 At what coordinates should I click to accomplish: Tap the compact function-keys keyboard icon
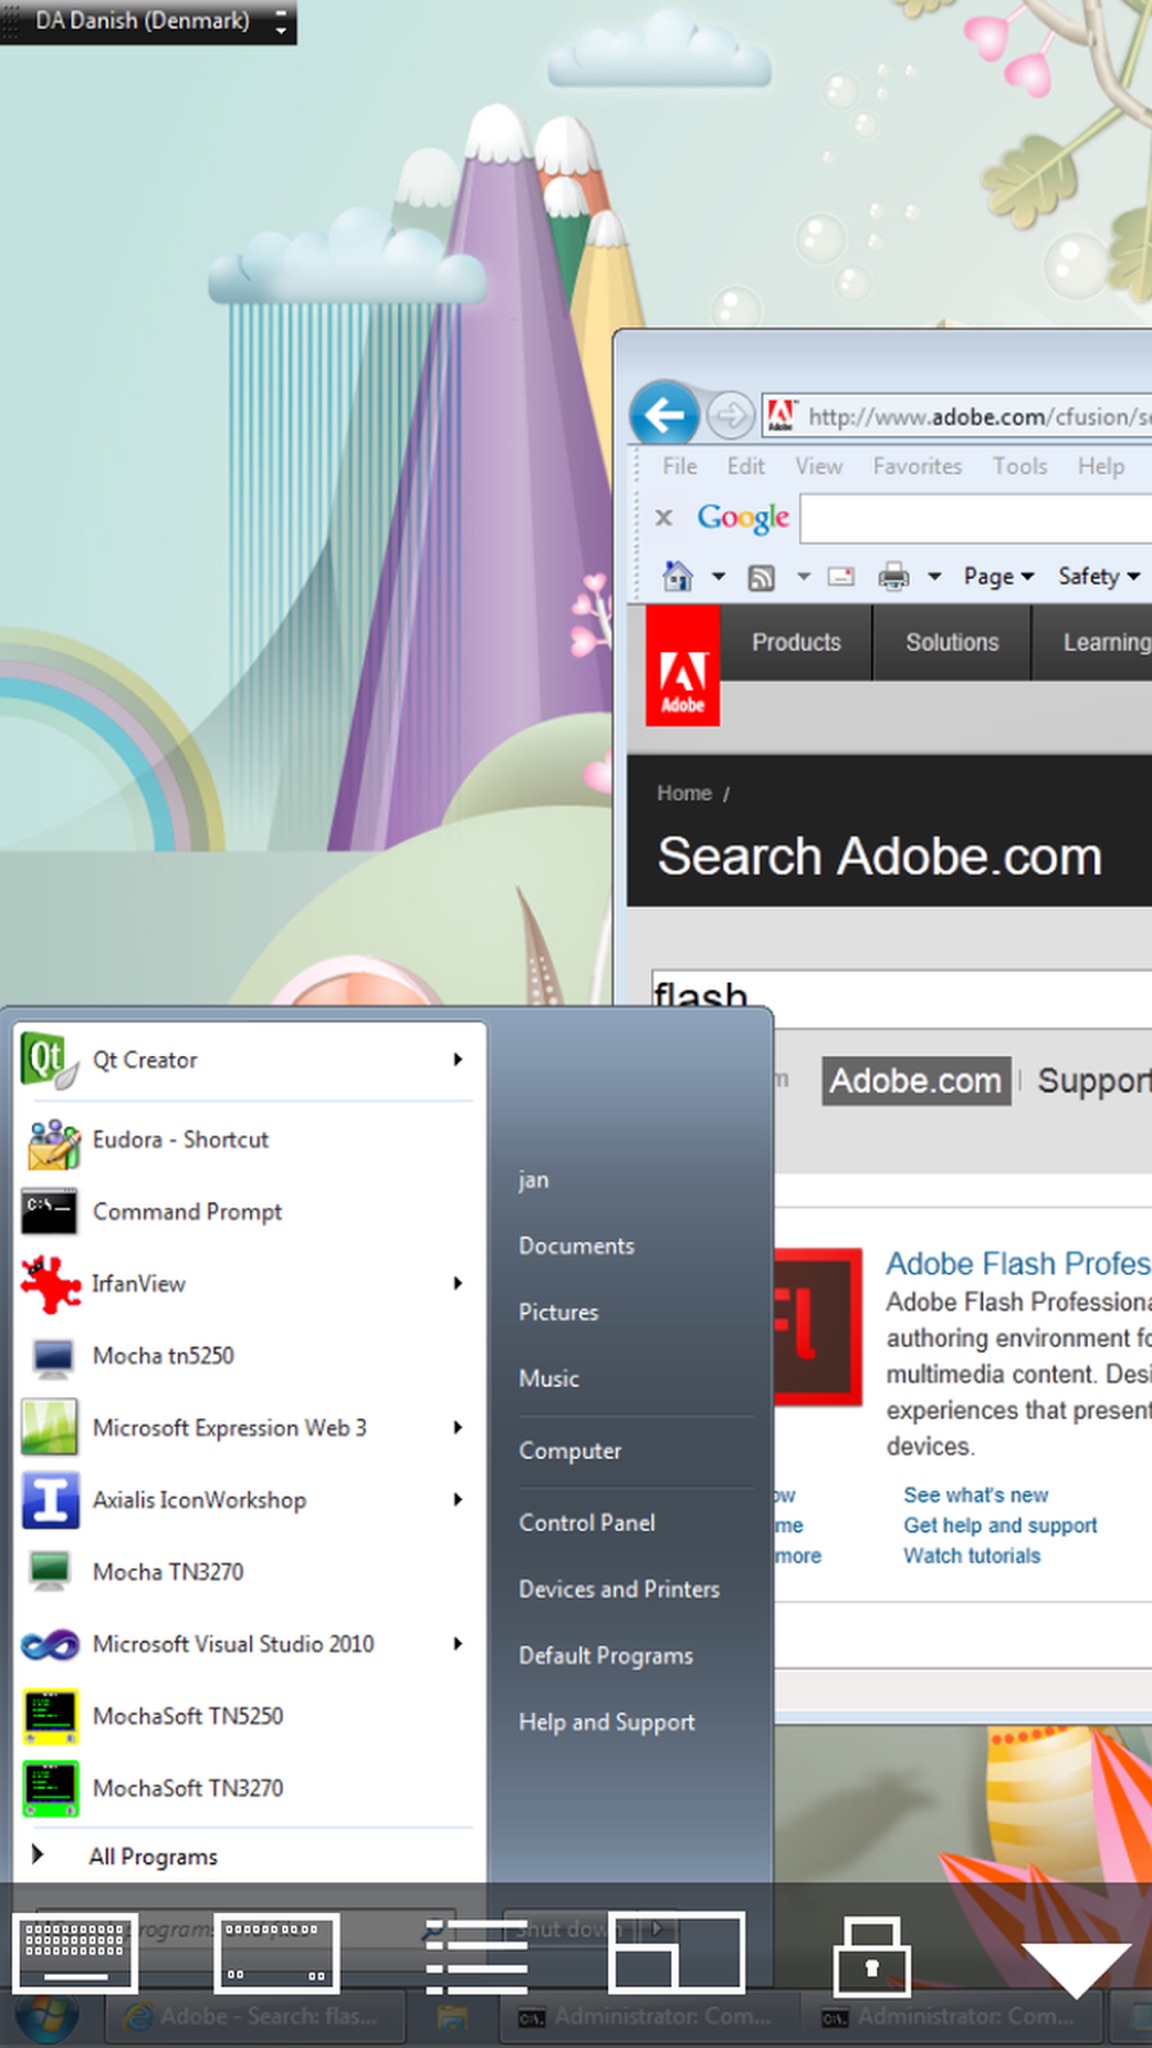(x=276, y=1952)
